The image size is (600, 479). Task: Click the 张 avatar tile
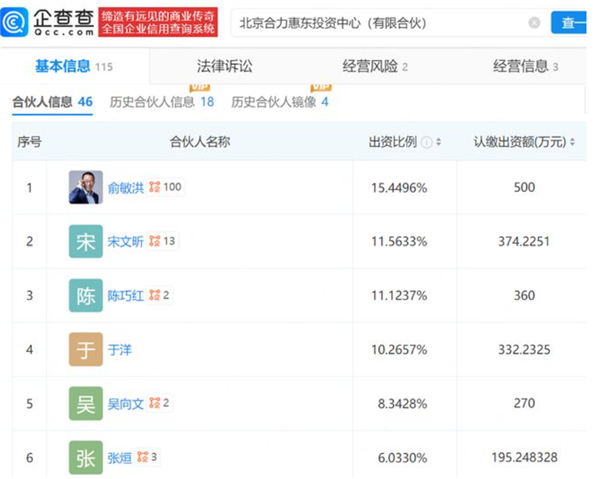(x=86, y=457)
